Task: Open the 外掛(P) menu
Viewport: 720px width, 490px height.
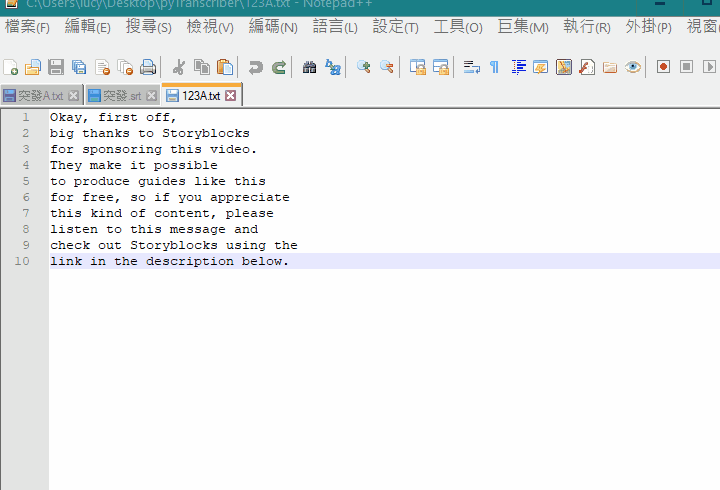Action: [x=648, y=27]
